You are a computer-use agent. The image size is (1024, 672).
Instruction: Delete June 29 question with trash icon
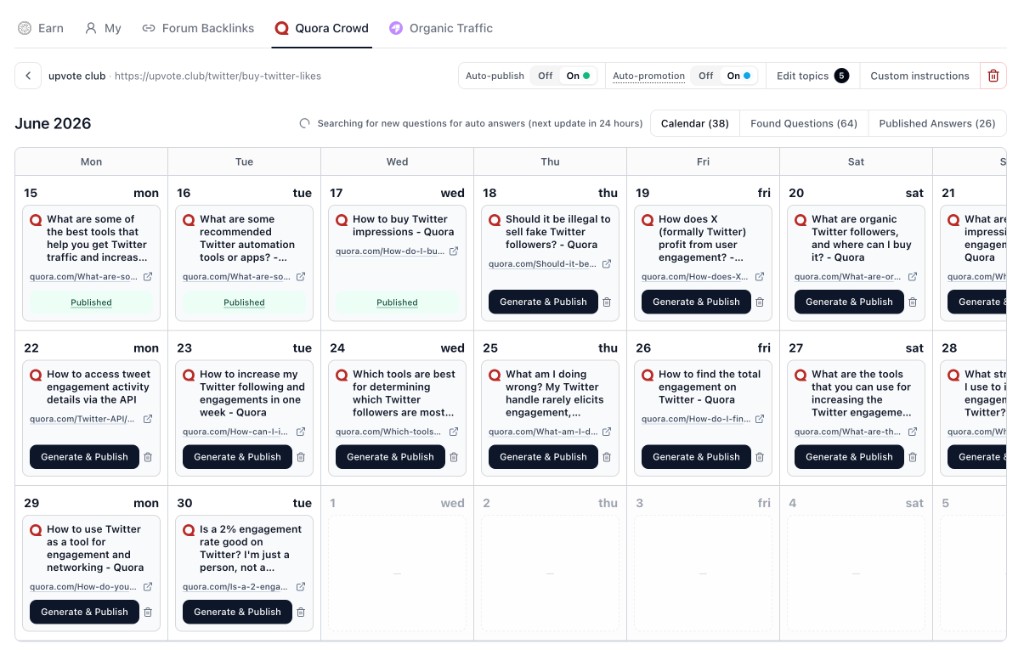click(x=148, y=613)
